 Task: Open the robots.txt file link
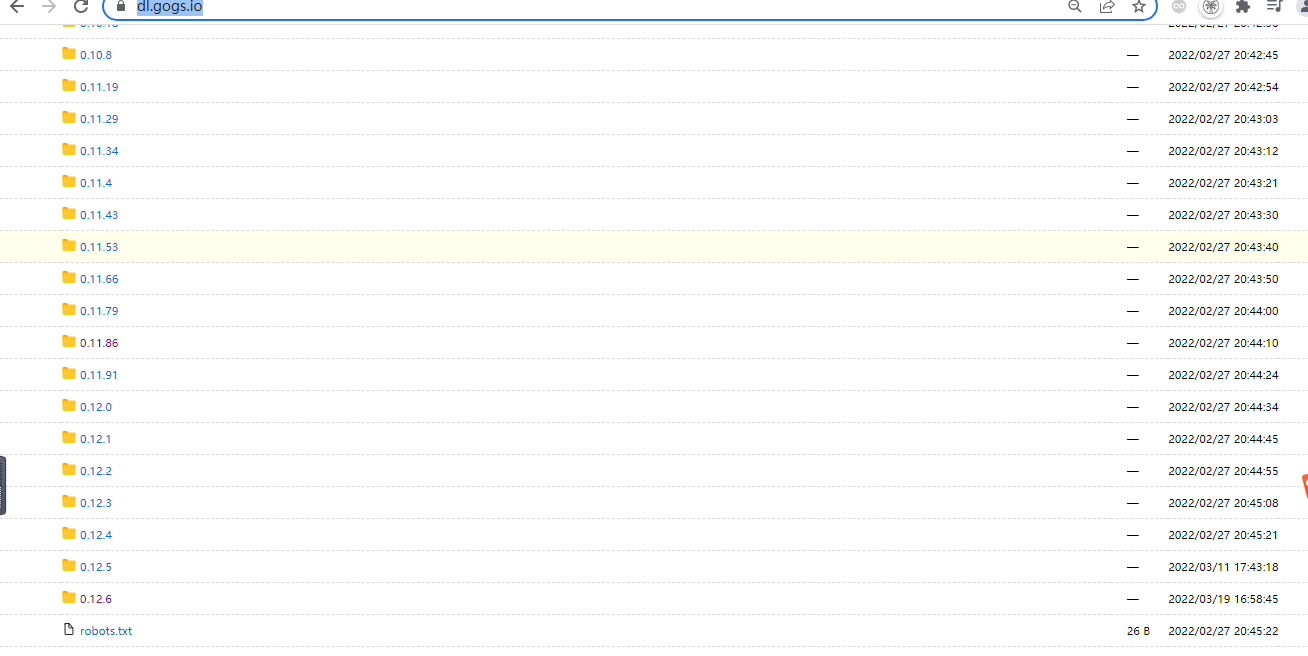pos(106,631)
